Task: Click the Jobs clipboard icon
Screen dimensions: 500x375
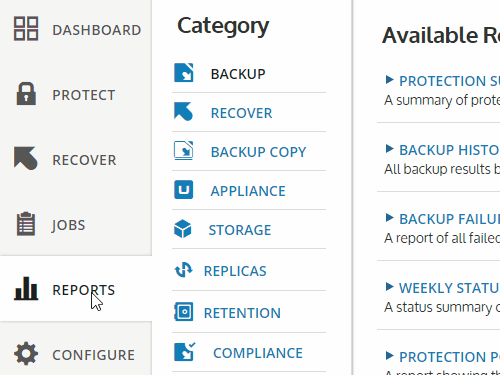Action: 26,224
